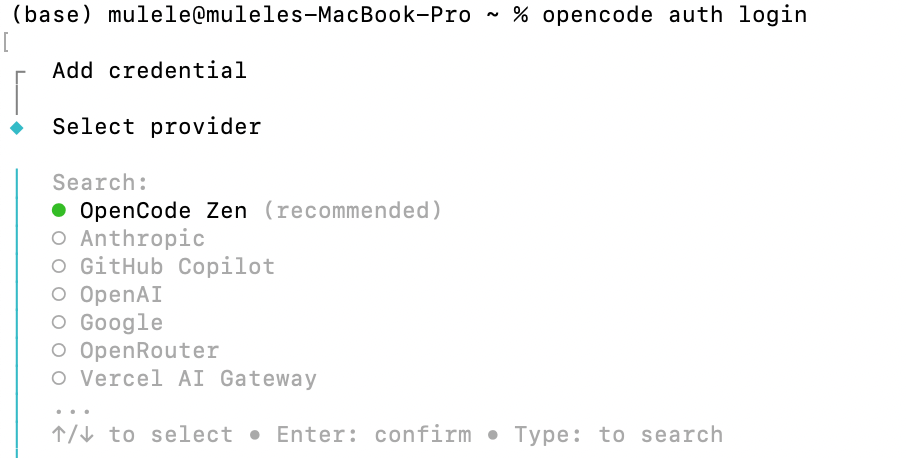Image resolution: width=906 pixels, height=458 pixels.
Task: Click the "Enter: confirm" hint
Action: point(373,434)
